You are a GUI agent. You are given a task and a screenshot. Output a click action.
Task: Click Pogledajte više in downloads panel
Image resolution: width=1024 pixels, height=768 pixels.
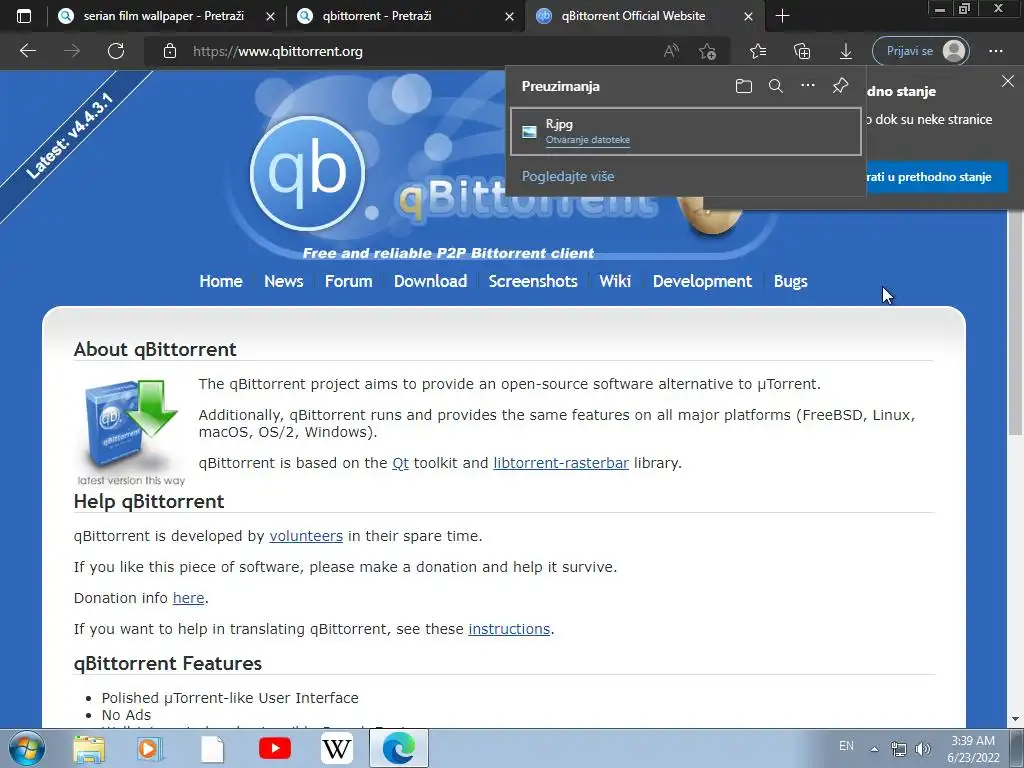[x=568, y=176]
